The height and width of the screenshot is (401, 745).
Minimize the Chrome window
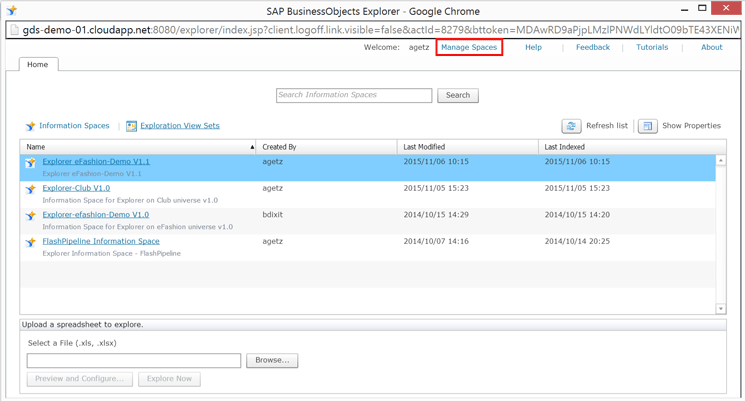(x=684, y=10)
